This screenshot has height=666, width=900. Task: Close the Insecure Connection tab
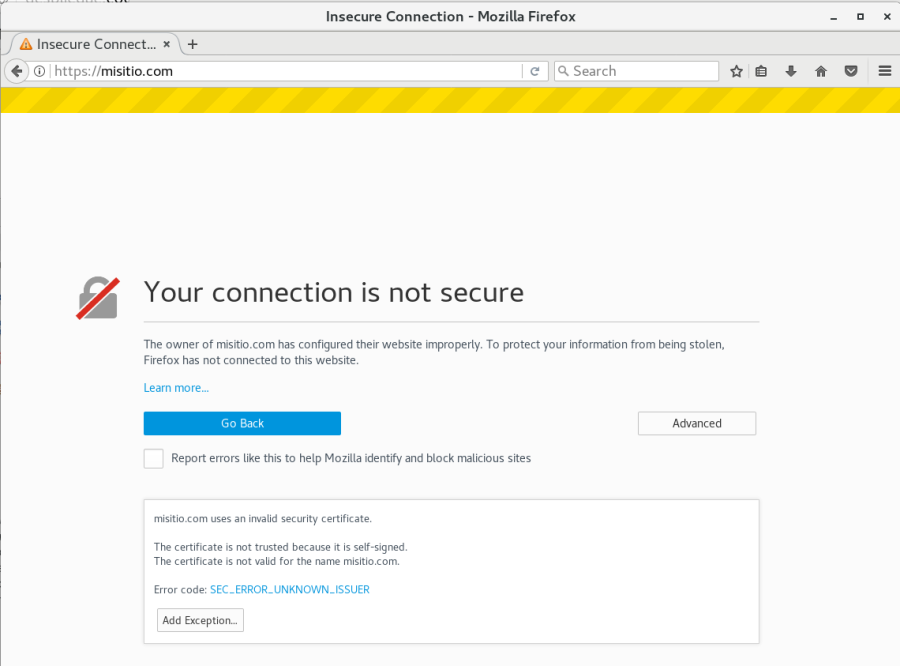[167, 44]
